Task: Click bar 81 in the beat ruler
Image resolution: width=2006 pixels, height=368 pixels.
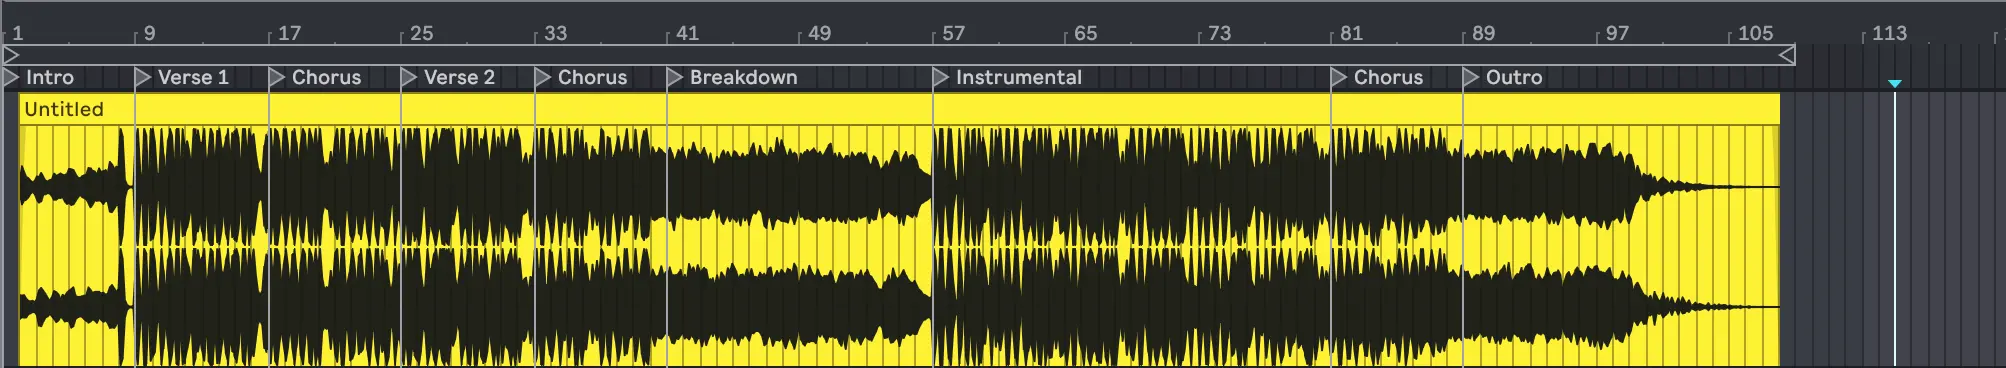Action: pyautogui.click(x=1351, y=33)
